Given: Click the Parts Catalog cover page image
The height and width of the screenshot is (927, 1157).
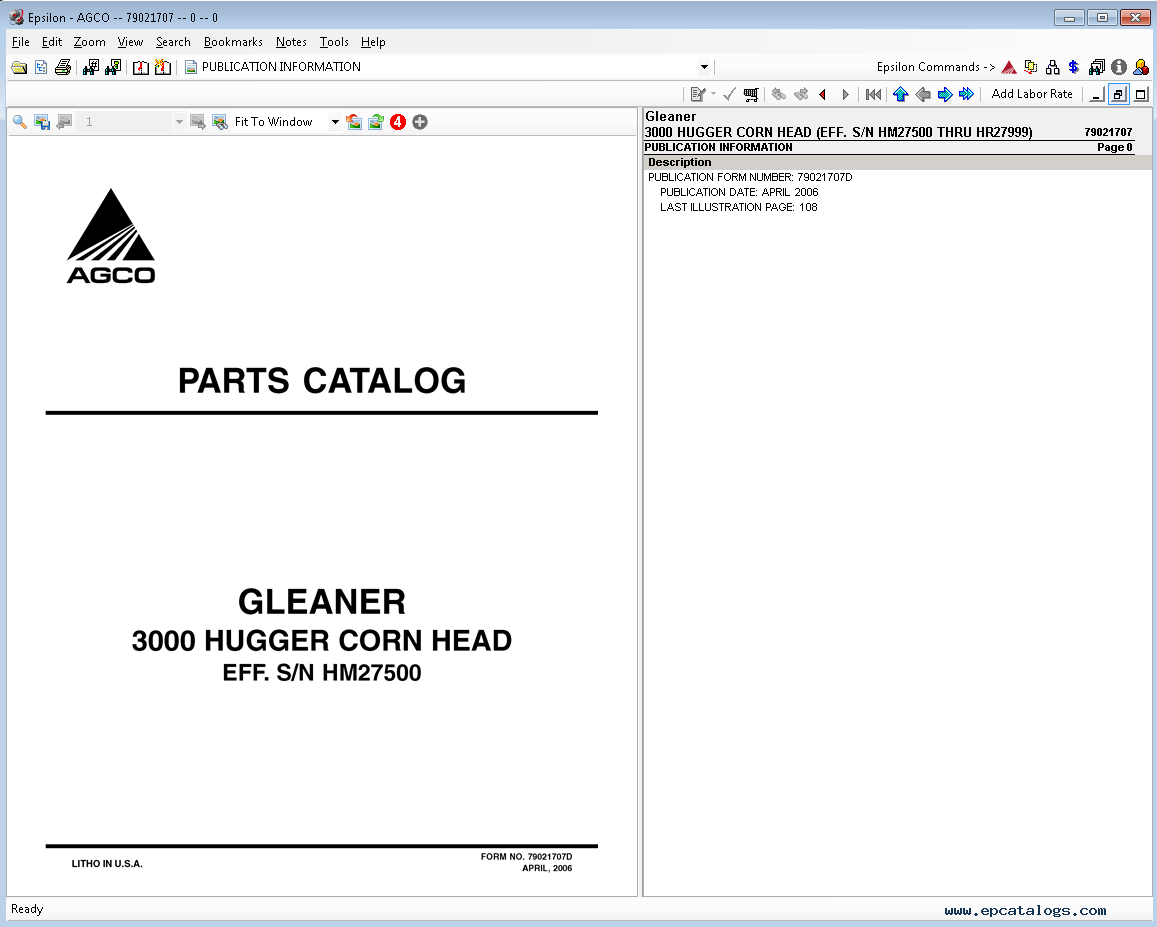Looking at the screenshot, I should click(322, 515).
